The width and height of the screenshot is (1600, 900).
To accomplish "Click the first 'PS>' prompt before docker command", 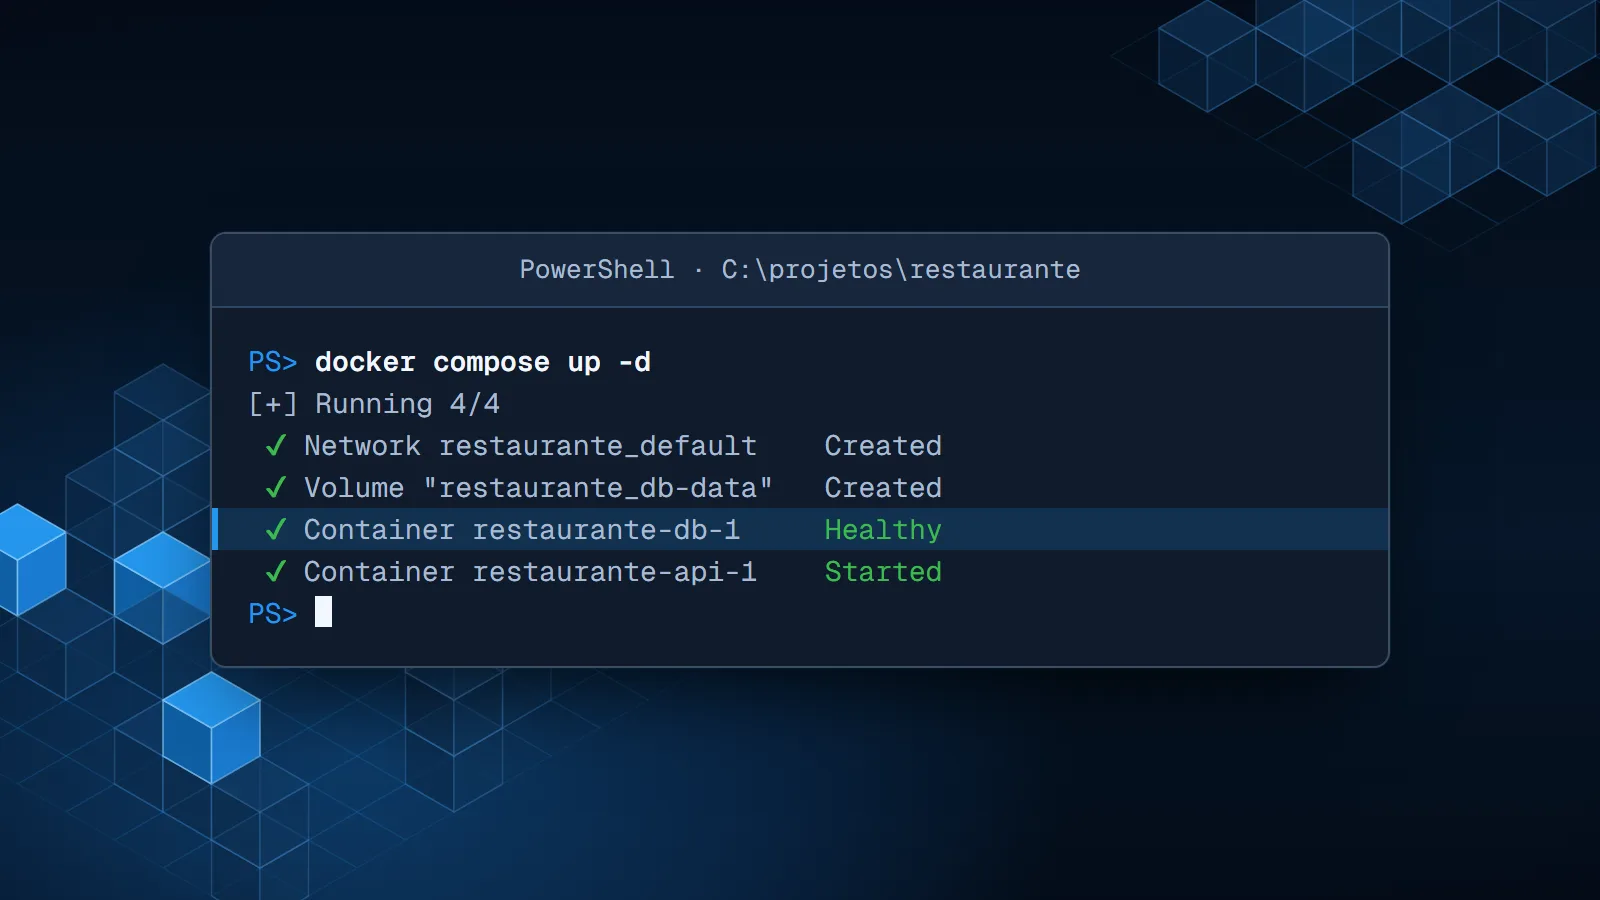I will [x=273, y=362].
